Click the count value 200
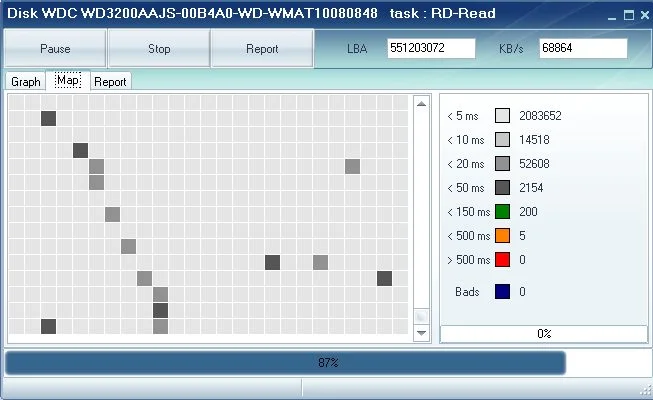This screenshot has height=400, width=653. (x=528, y=212)
